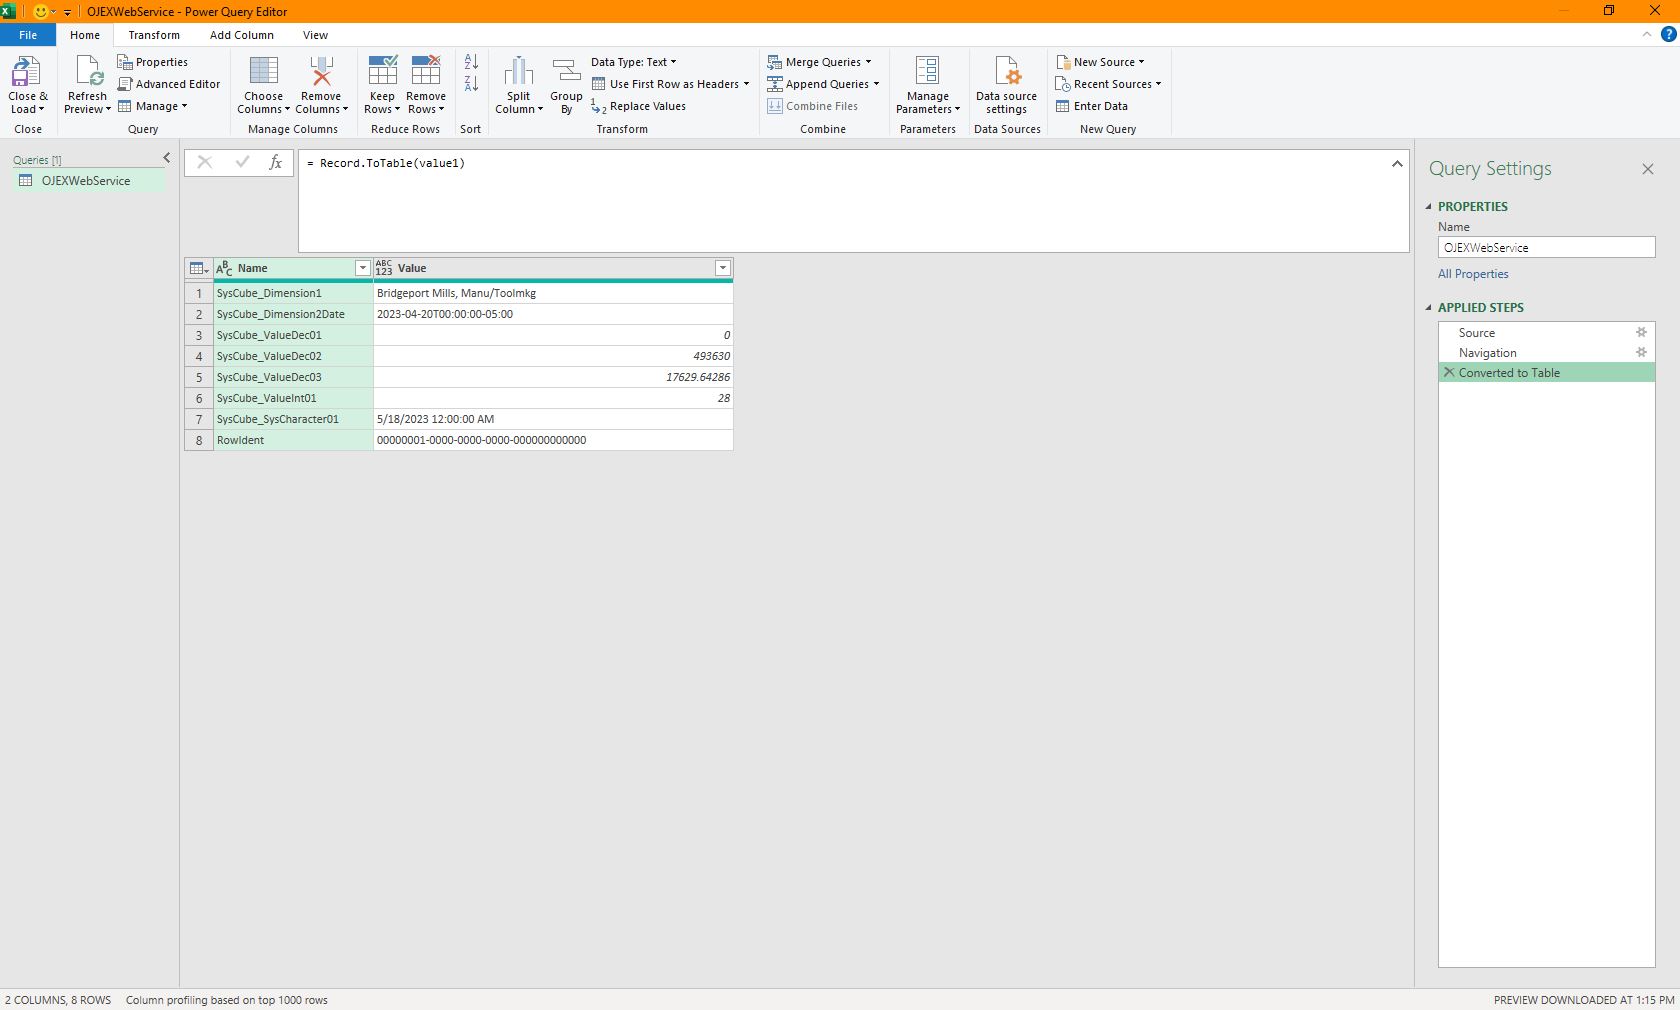The height and width of the screenshot is (1010, 1680).
Task: Open the Add Column tab
Action: point(242,35)
